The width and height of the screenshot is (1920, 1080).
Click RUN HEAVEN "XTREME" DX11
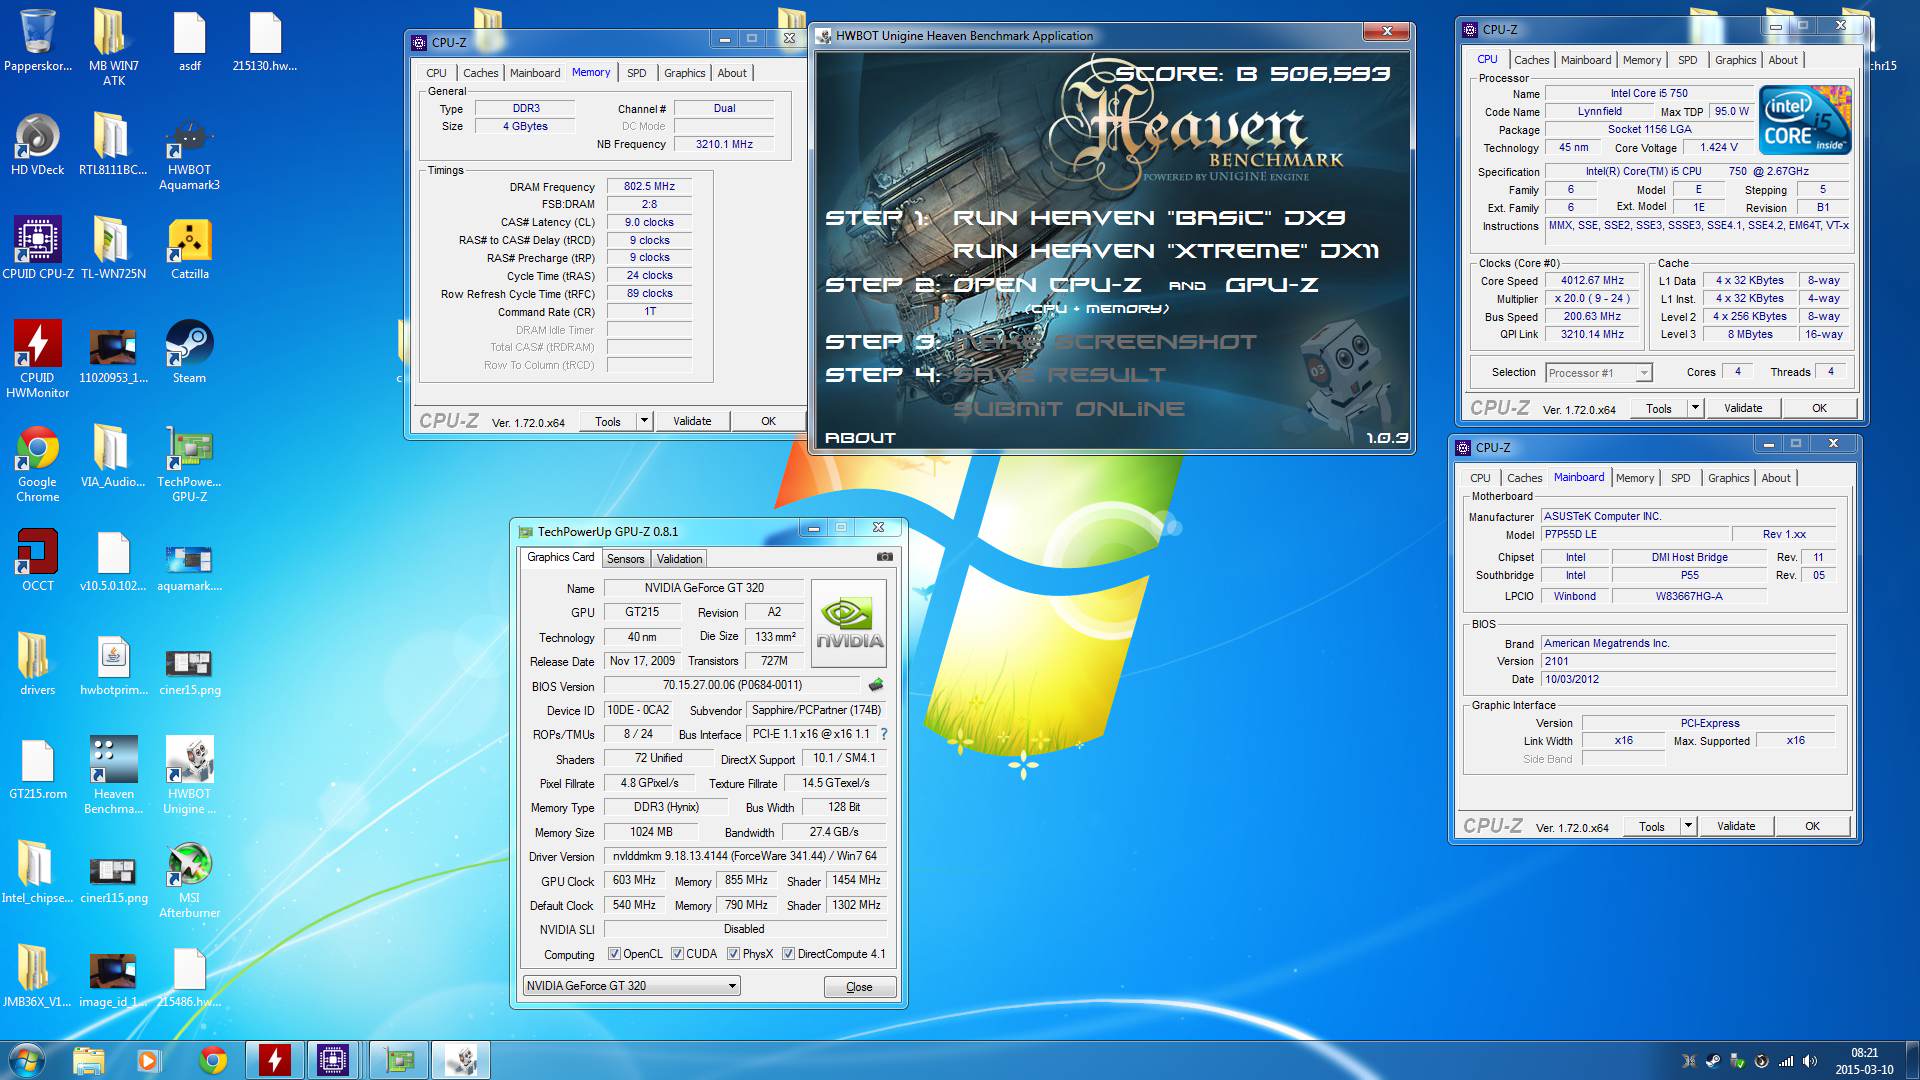click(x=1165, y=251)
